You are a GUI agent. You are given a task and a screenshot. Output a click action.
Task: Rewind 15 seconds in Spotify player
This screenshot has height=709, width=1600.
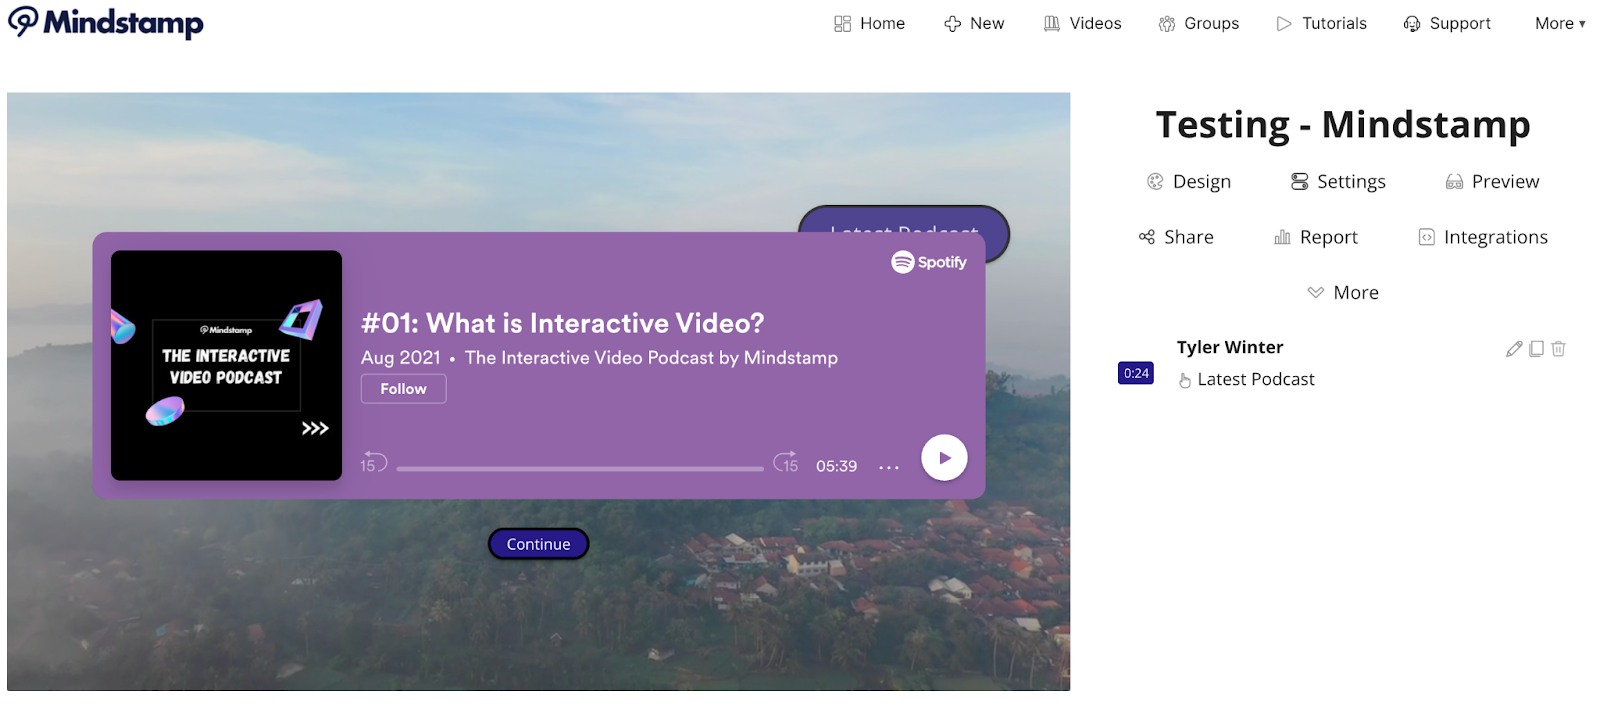coord(373,461)
